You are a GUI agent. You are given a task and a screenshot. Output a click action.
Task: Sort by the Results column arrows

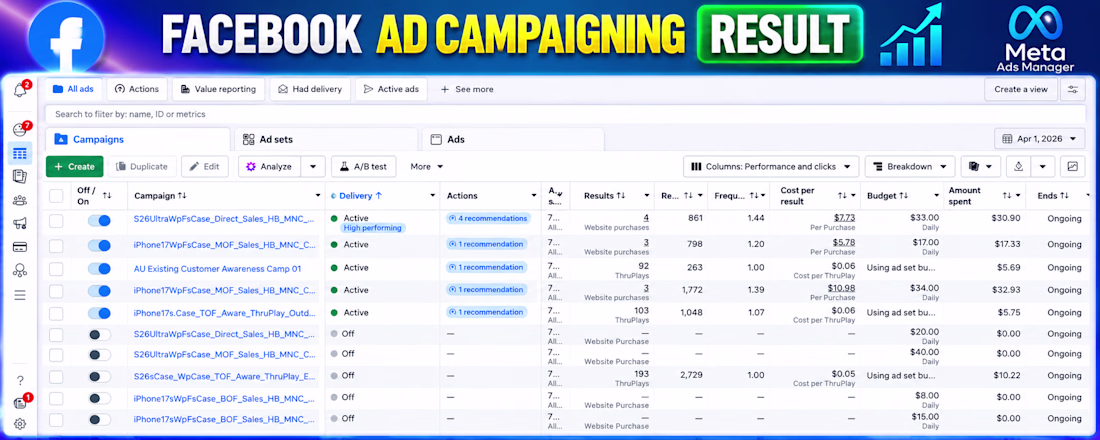[620, 196]
